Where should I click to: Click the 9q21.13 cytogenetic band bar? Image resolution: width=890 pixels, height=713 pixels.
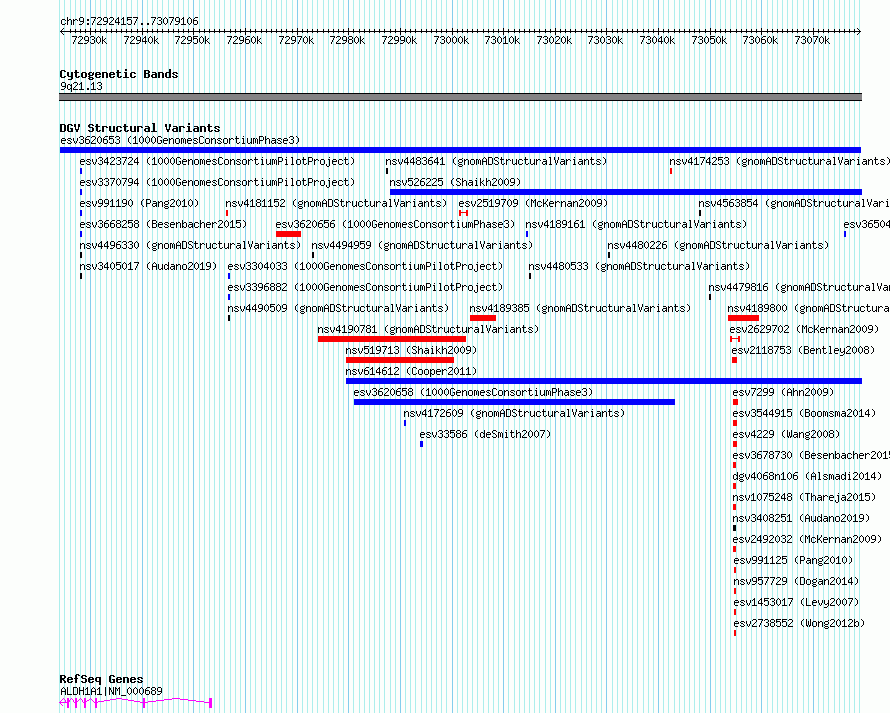click(x=460, y=97)
